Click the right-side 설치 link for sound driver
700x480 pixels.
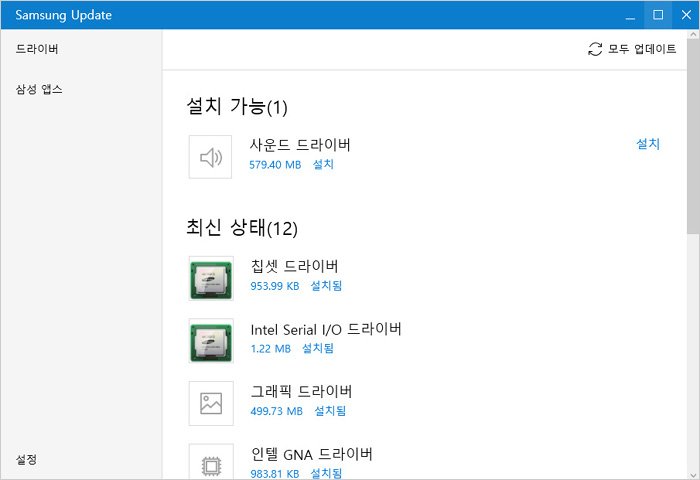click(x=648, y=144)
